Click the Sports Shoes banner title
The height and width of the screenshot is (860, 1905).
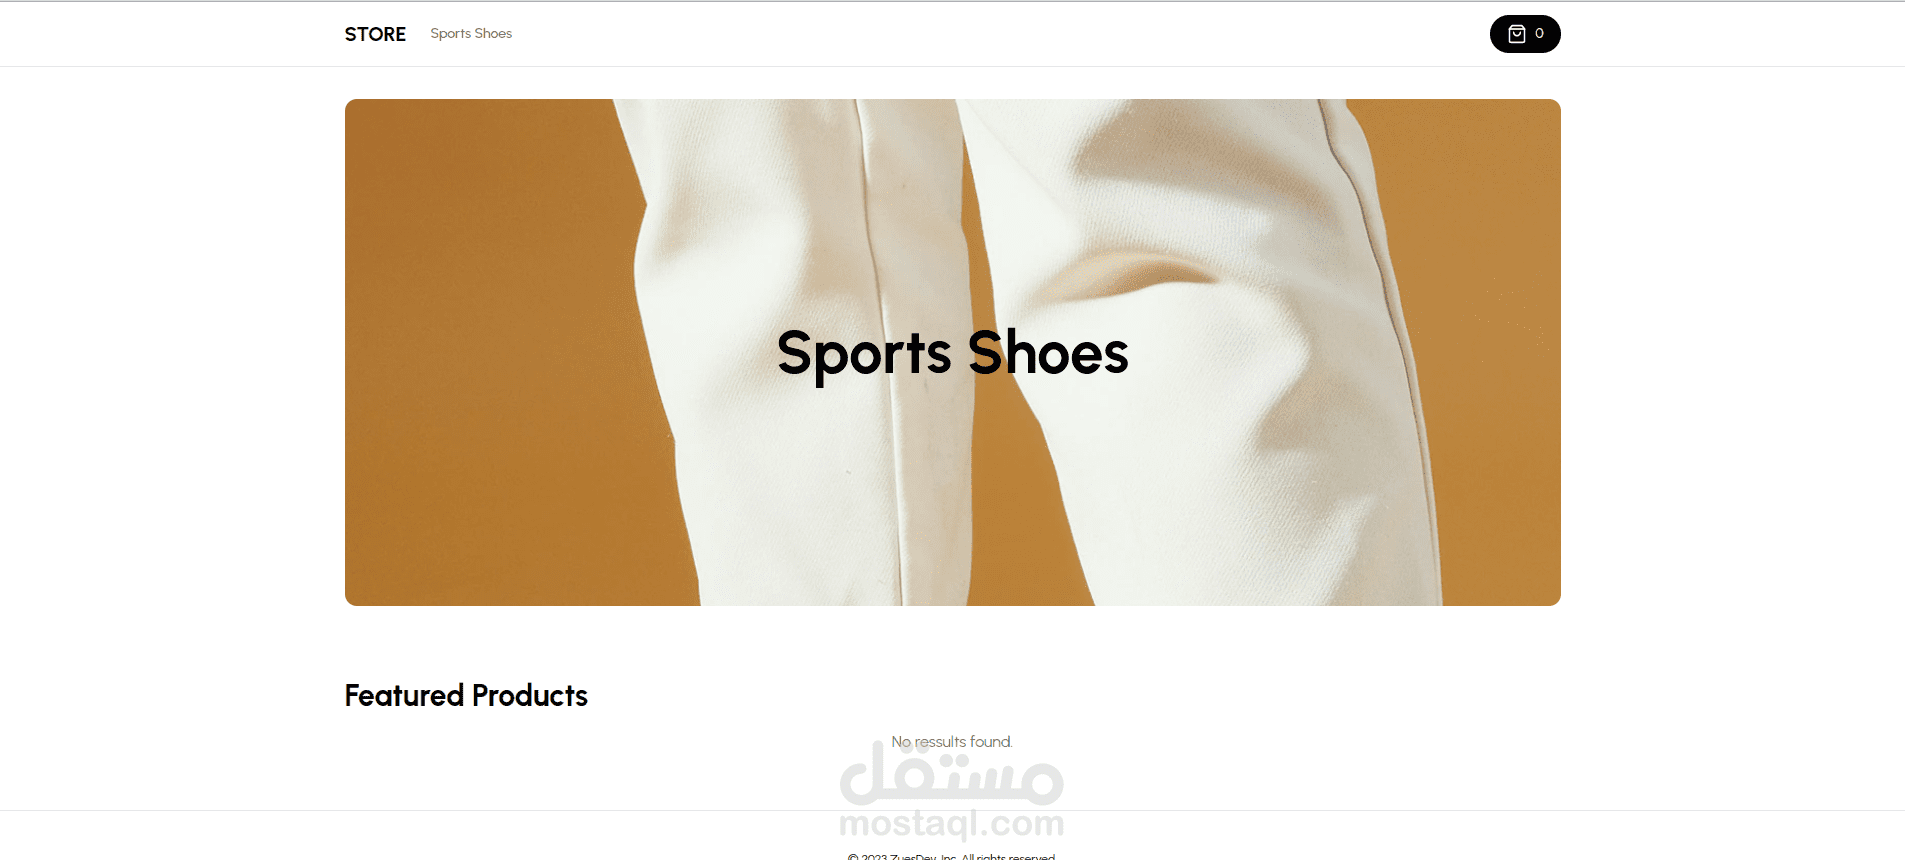point(952,353)
